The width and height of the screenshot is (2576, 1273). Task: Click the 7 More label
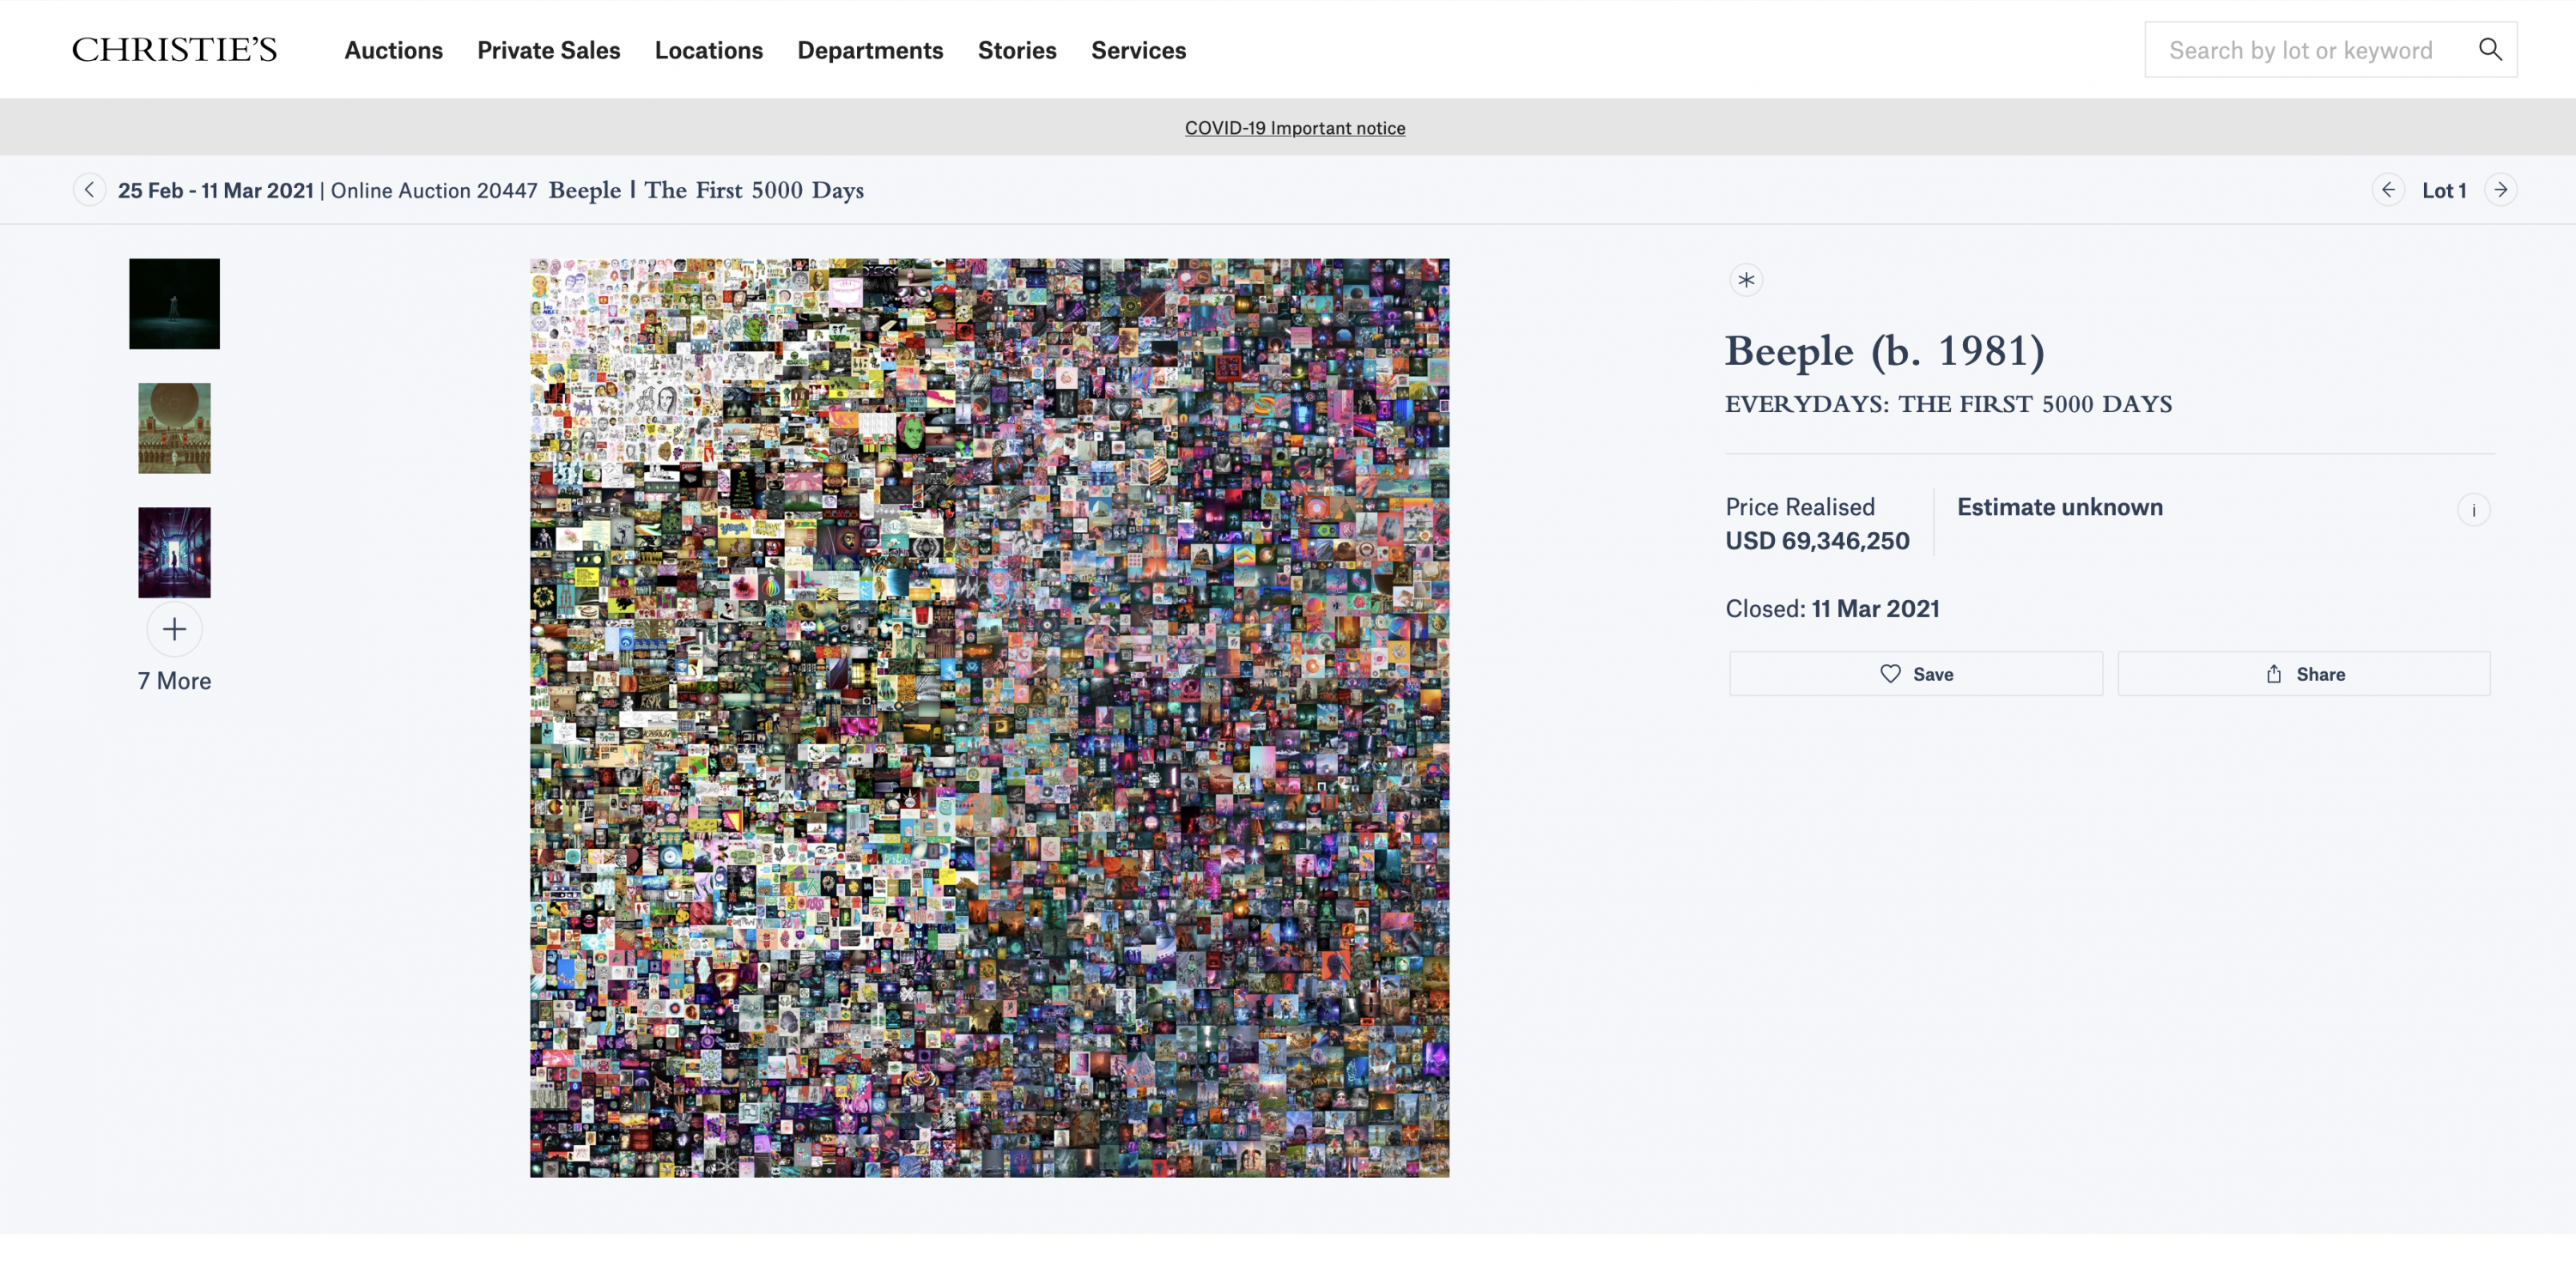174,681
